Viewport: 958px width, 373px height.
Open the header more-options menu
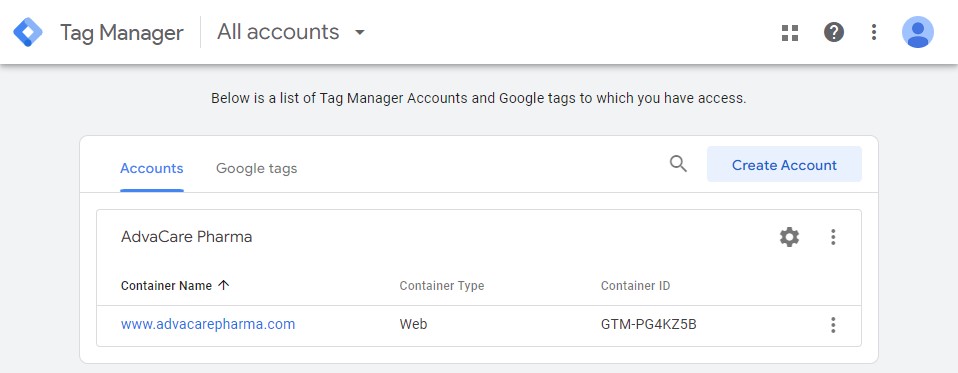click(874, 32)
